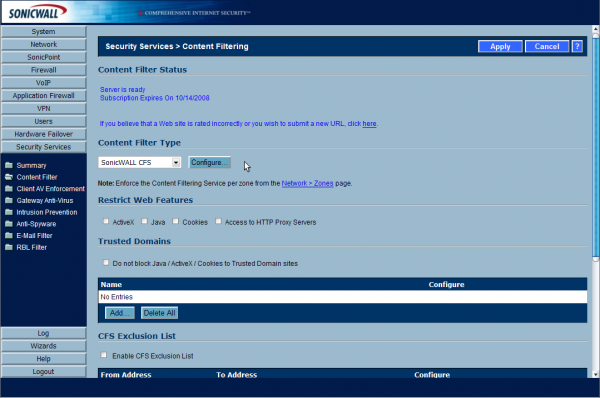Open the Users menu
Image resolution: width=600 pixels, height=398 pixels.
point(44,121)
